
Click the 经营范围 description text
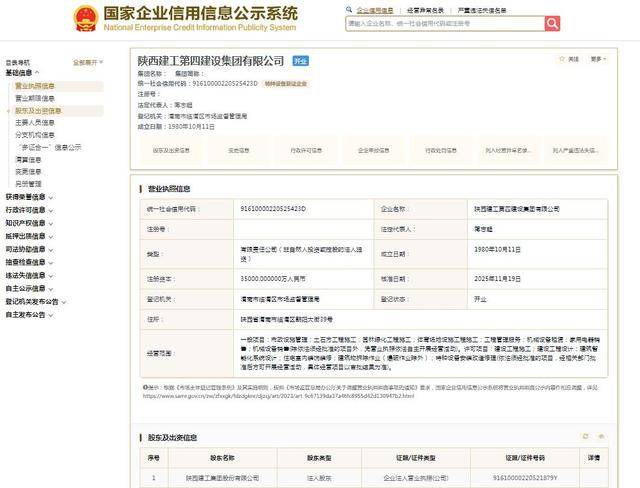[x=420, y=353]
